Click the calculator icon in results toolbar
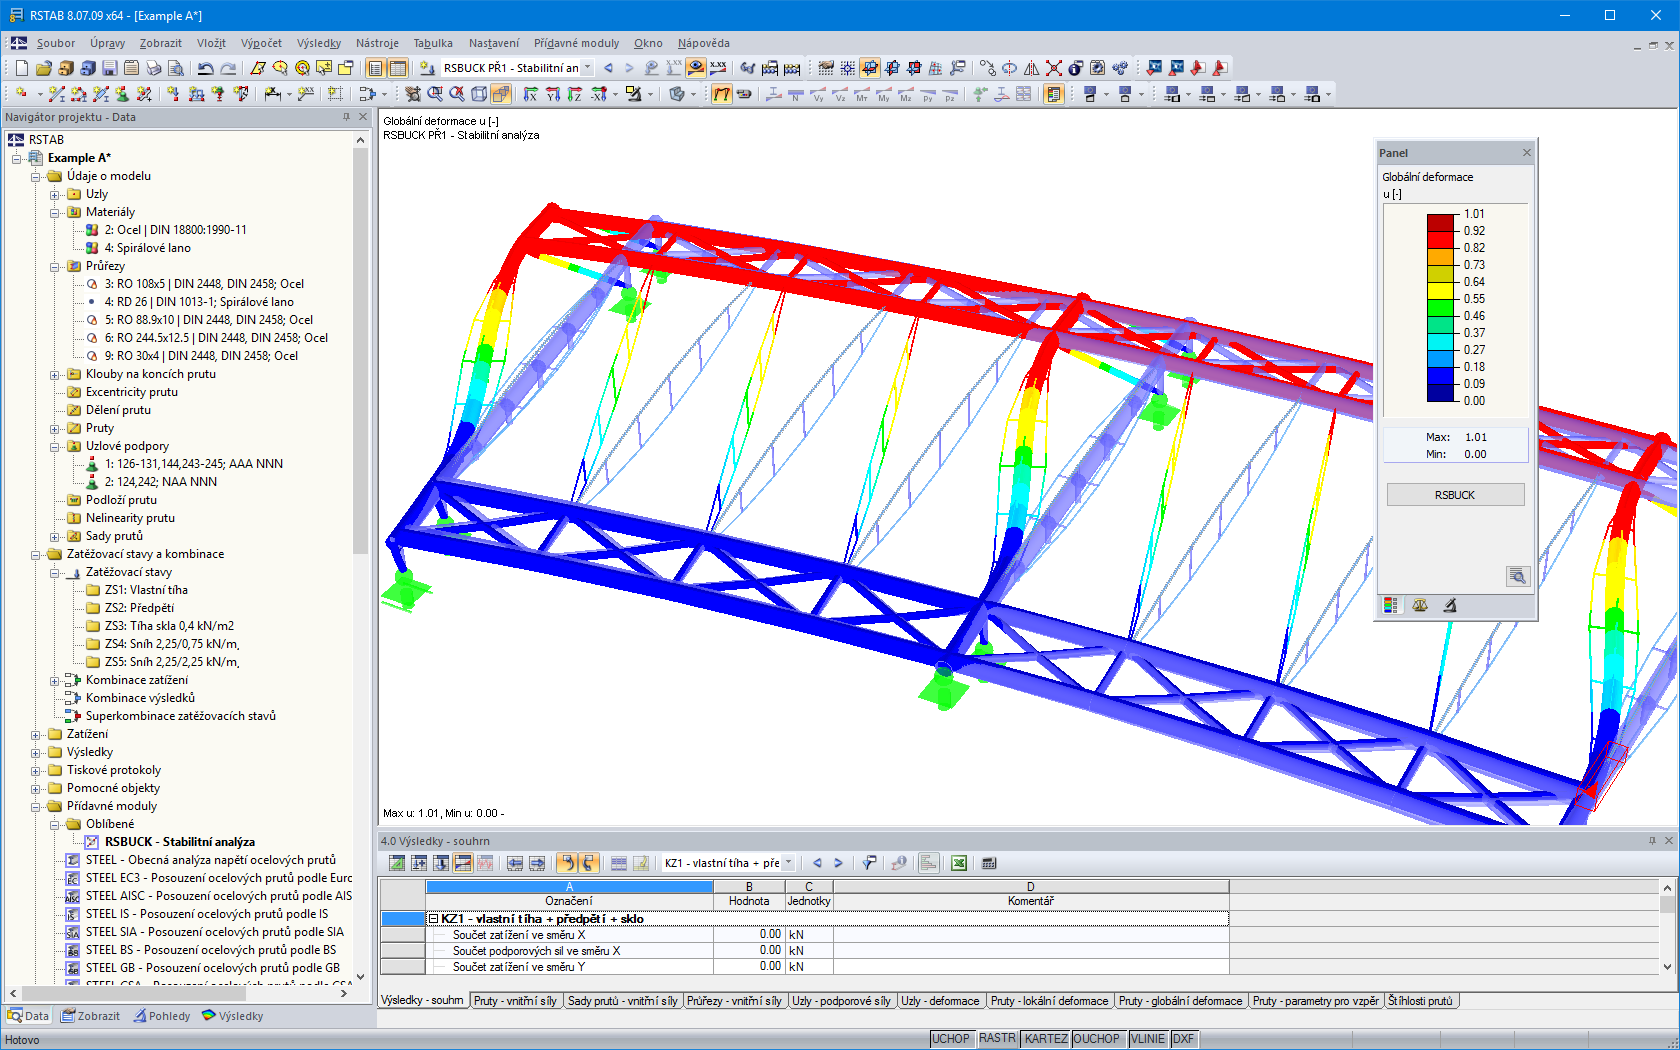 (989, 863)
